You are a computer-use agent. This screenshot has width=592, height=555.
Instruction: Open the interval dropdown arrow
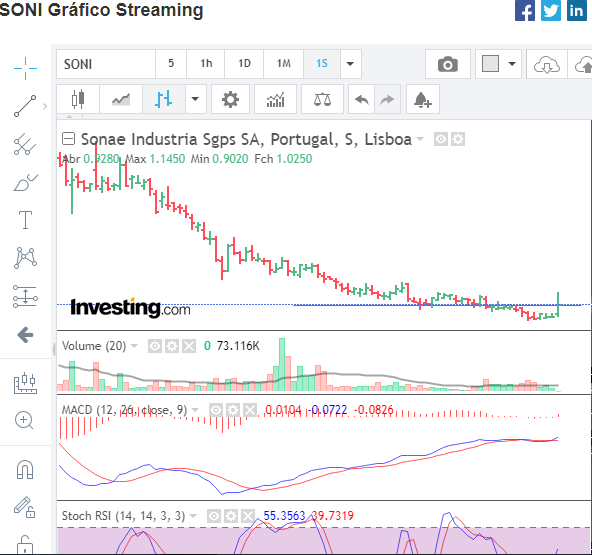point(350,63)
